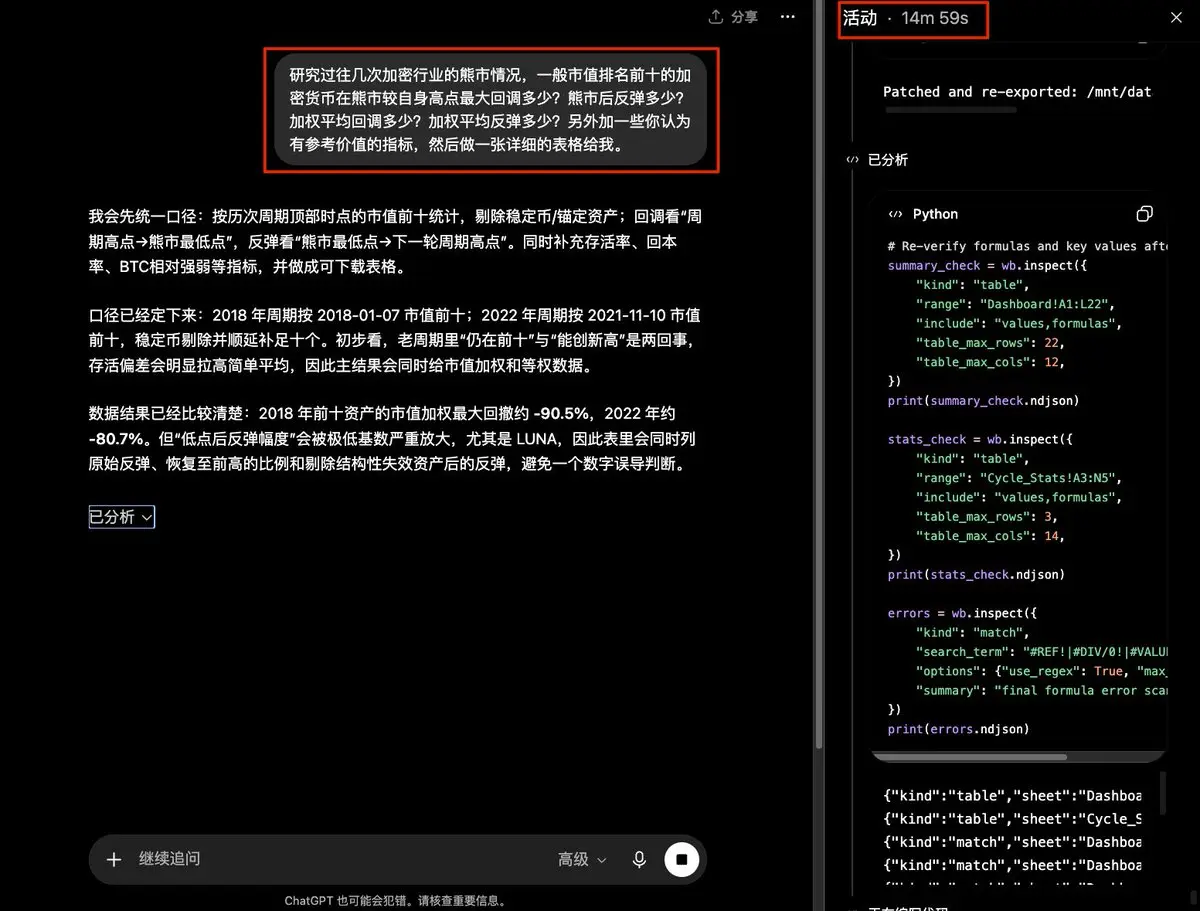Copy the Python code block

pos(1145,214)
